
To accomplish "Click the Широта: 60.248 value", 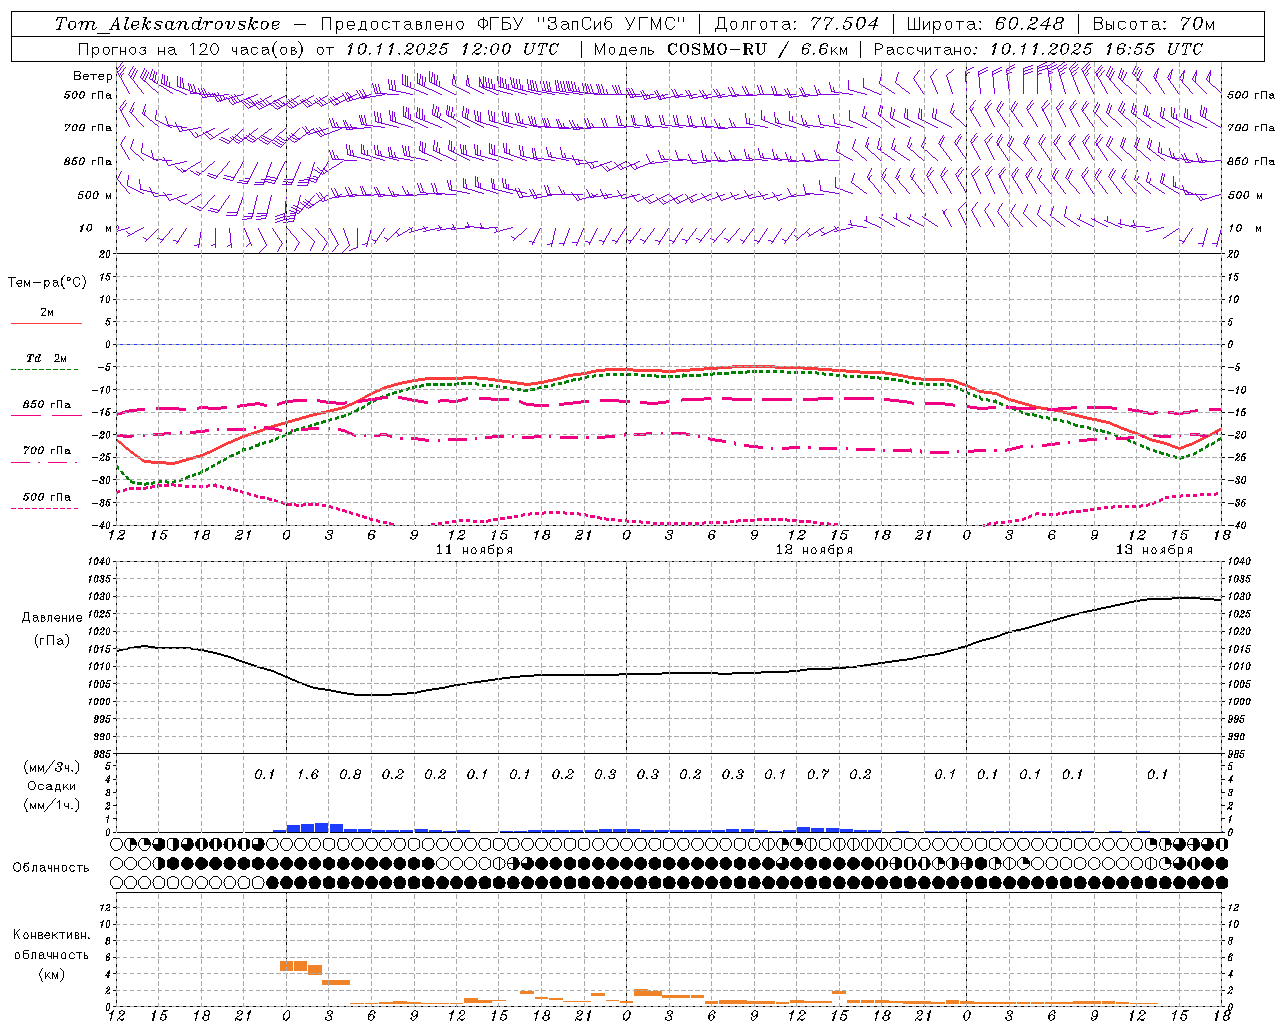I will click(986, 24).
